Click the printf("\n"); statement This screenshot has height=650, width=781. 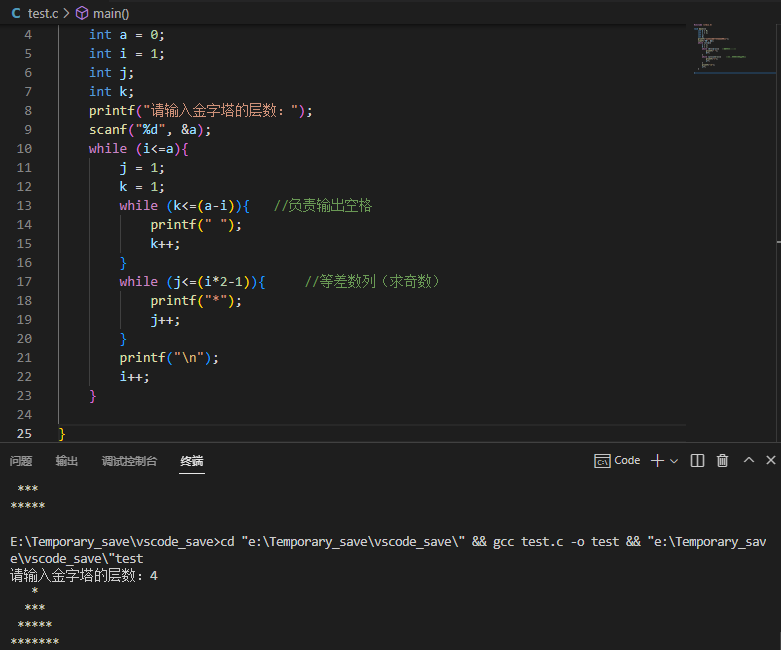click(x=169, y=358)
